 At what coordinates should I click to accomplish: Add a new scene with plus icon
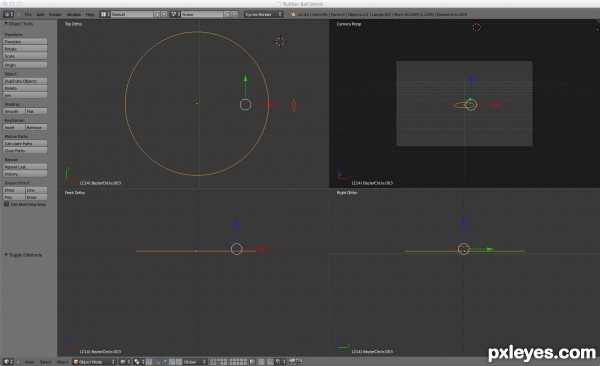click(227, 14)
